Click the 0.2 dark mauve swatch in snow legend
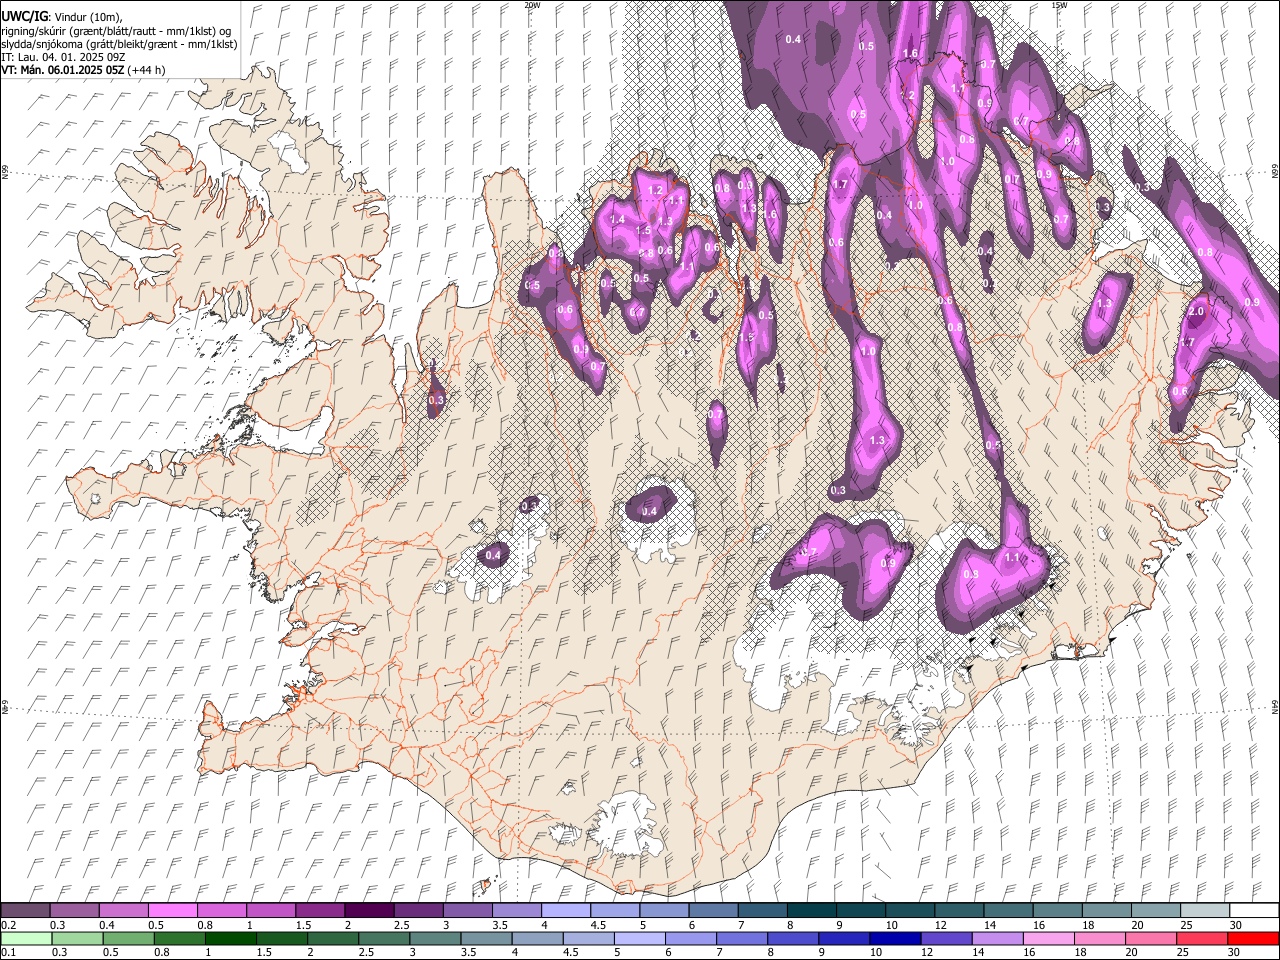 point(25,910)
